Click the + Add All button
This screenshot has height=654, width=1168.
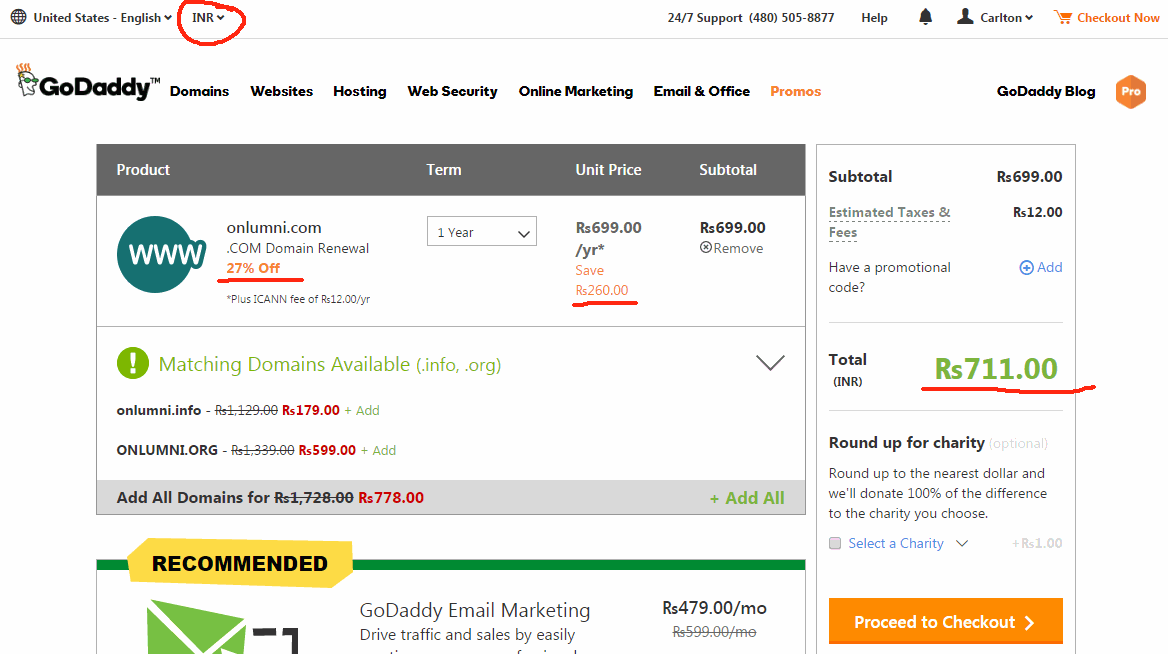point(746,498)
